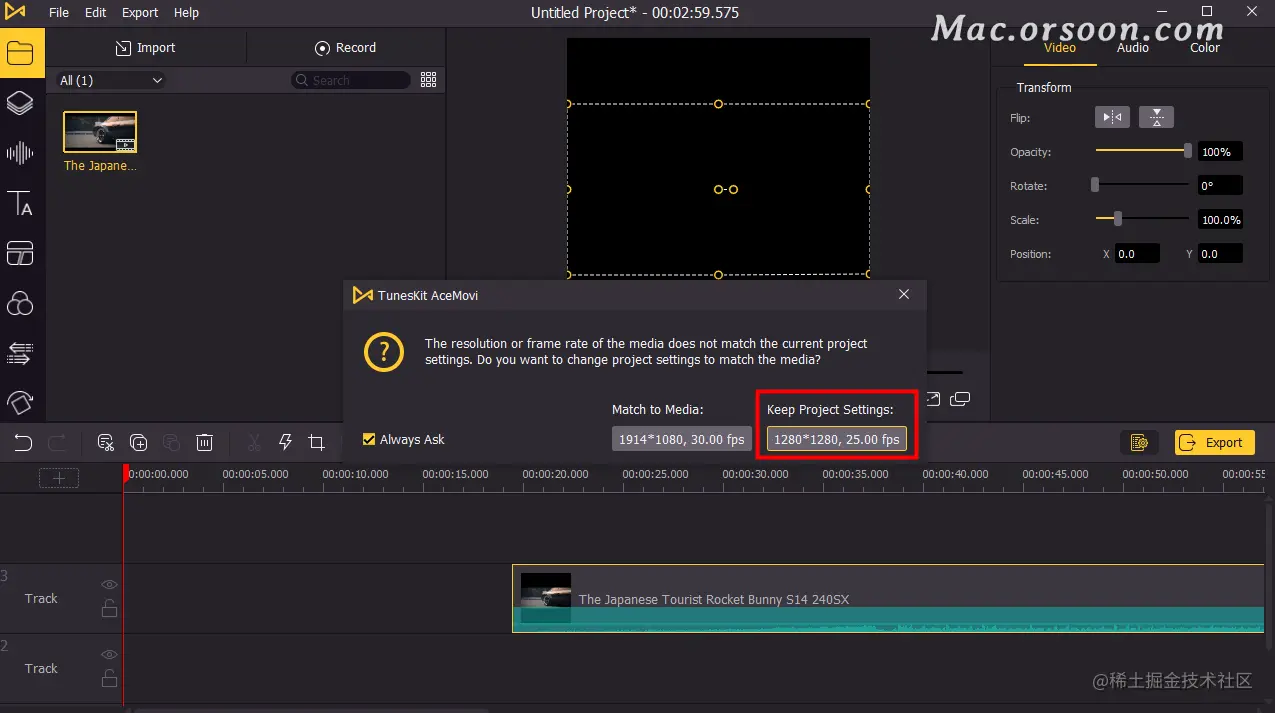The width and height of the screenshot is (1275, 713).
Task: Open the Media folder sidebar panel
Action: tap(20, 53)
